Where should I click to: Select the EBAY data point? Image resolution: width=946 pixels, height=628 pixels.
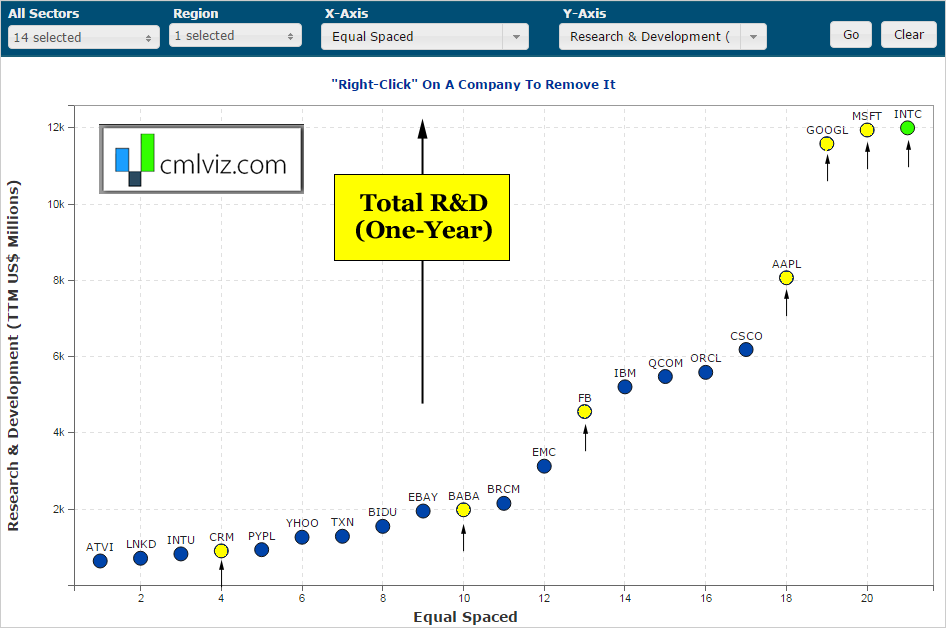click(423, 511)
